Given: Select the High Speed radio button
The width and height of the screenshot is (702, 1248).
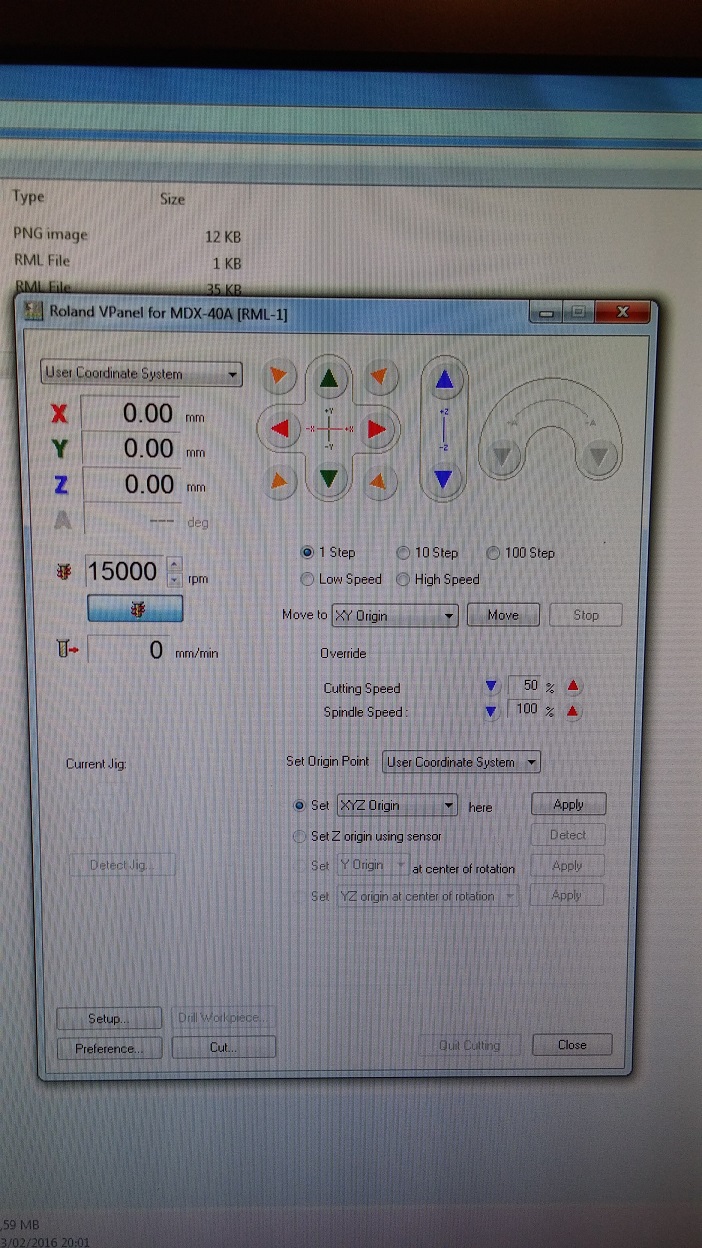Looking at the screenshot, I should (403, 579).
